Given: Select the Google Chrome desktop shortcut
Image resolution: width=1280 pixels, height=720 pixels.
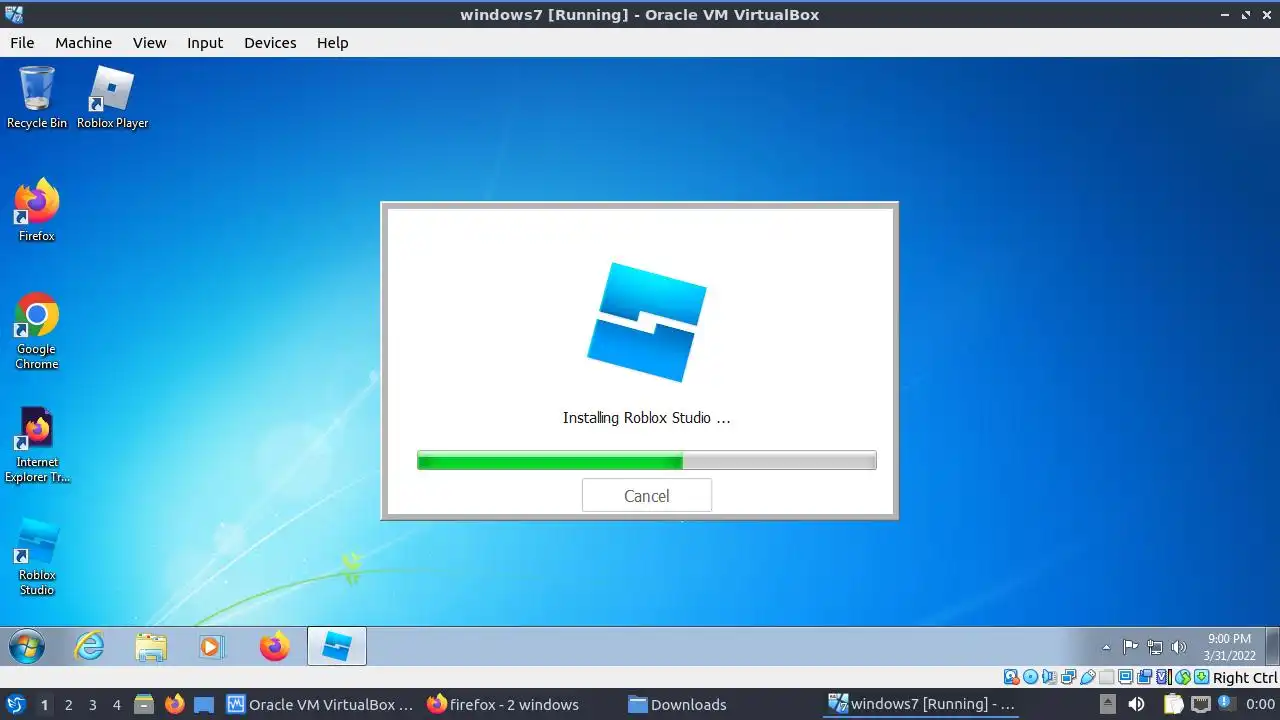Looking at the screenshot, I should [37, 331].
